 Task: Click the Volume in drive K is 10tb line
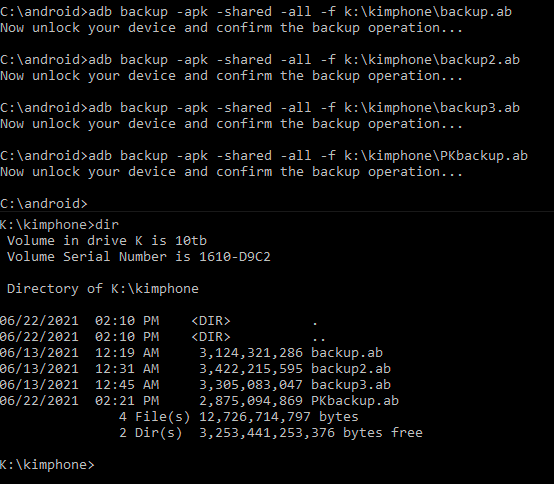pyautogui.click(x=107, y=241)
